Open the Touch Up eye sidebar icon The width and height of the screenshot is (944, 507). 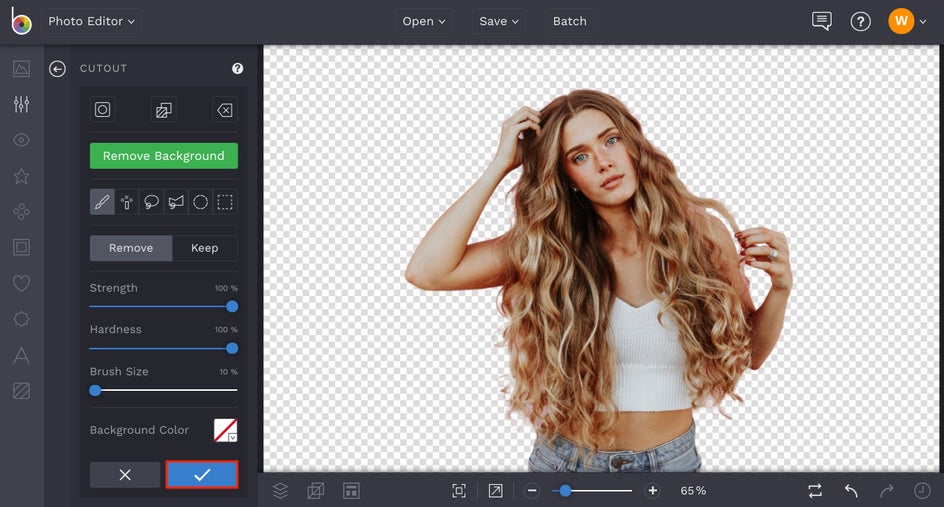click(x=21, y=140)
